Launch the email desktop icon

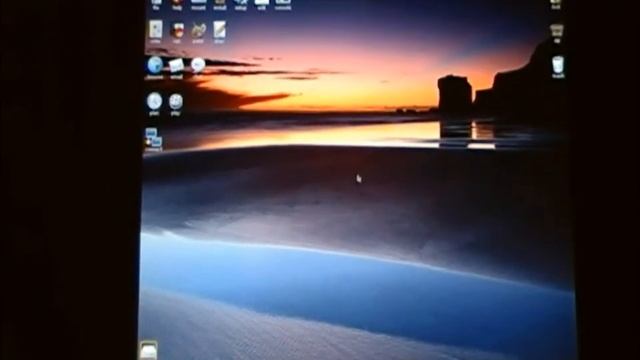176,67
